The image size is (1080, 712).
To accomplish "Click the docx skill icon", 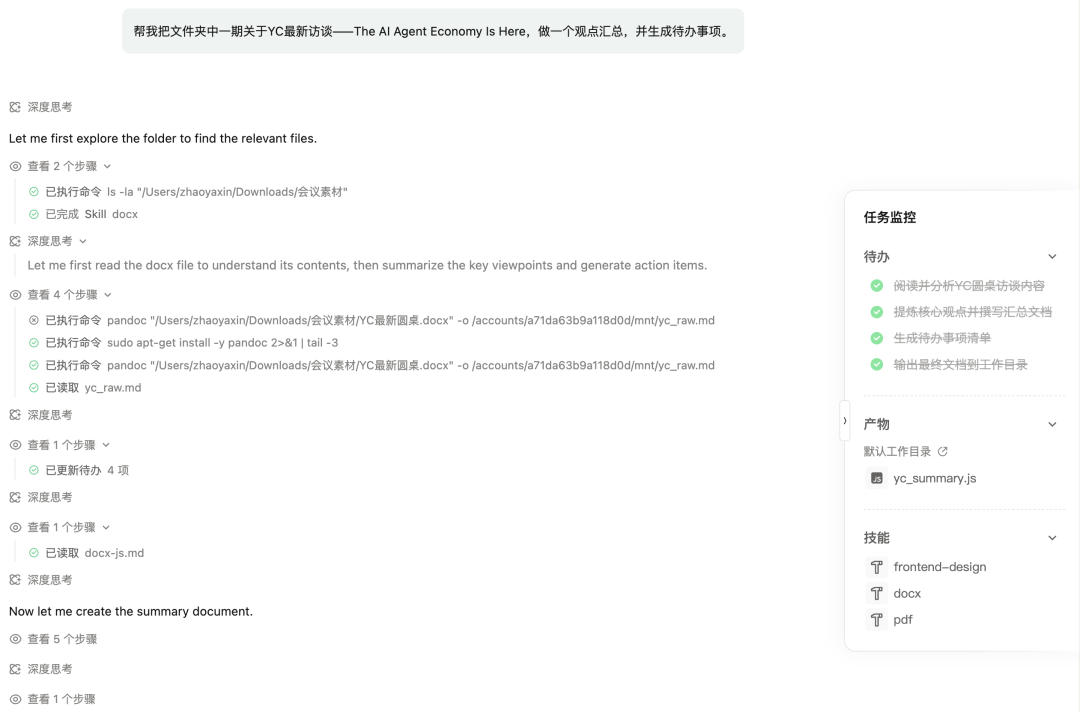I will 877,593.
